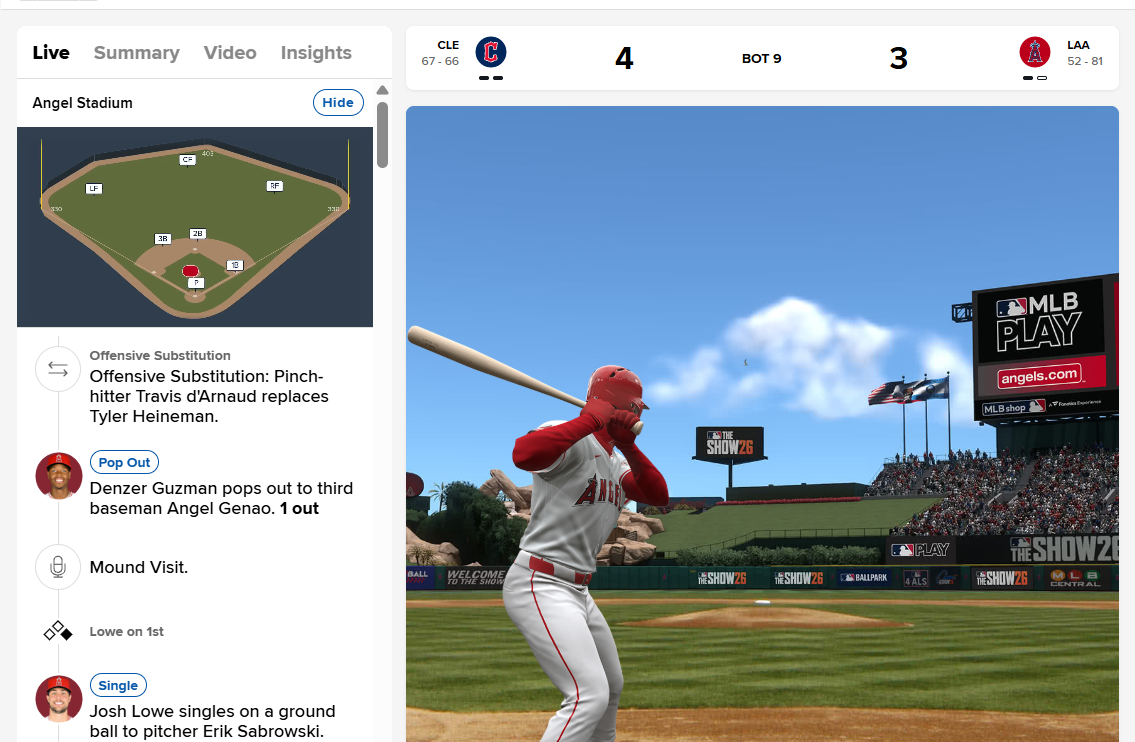Click the Pop Out play tag
The image size is (1135, 742).
pos(124,462)
